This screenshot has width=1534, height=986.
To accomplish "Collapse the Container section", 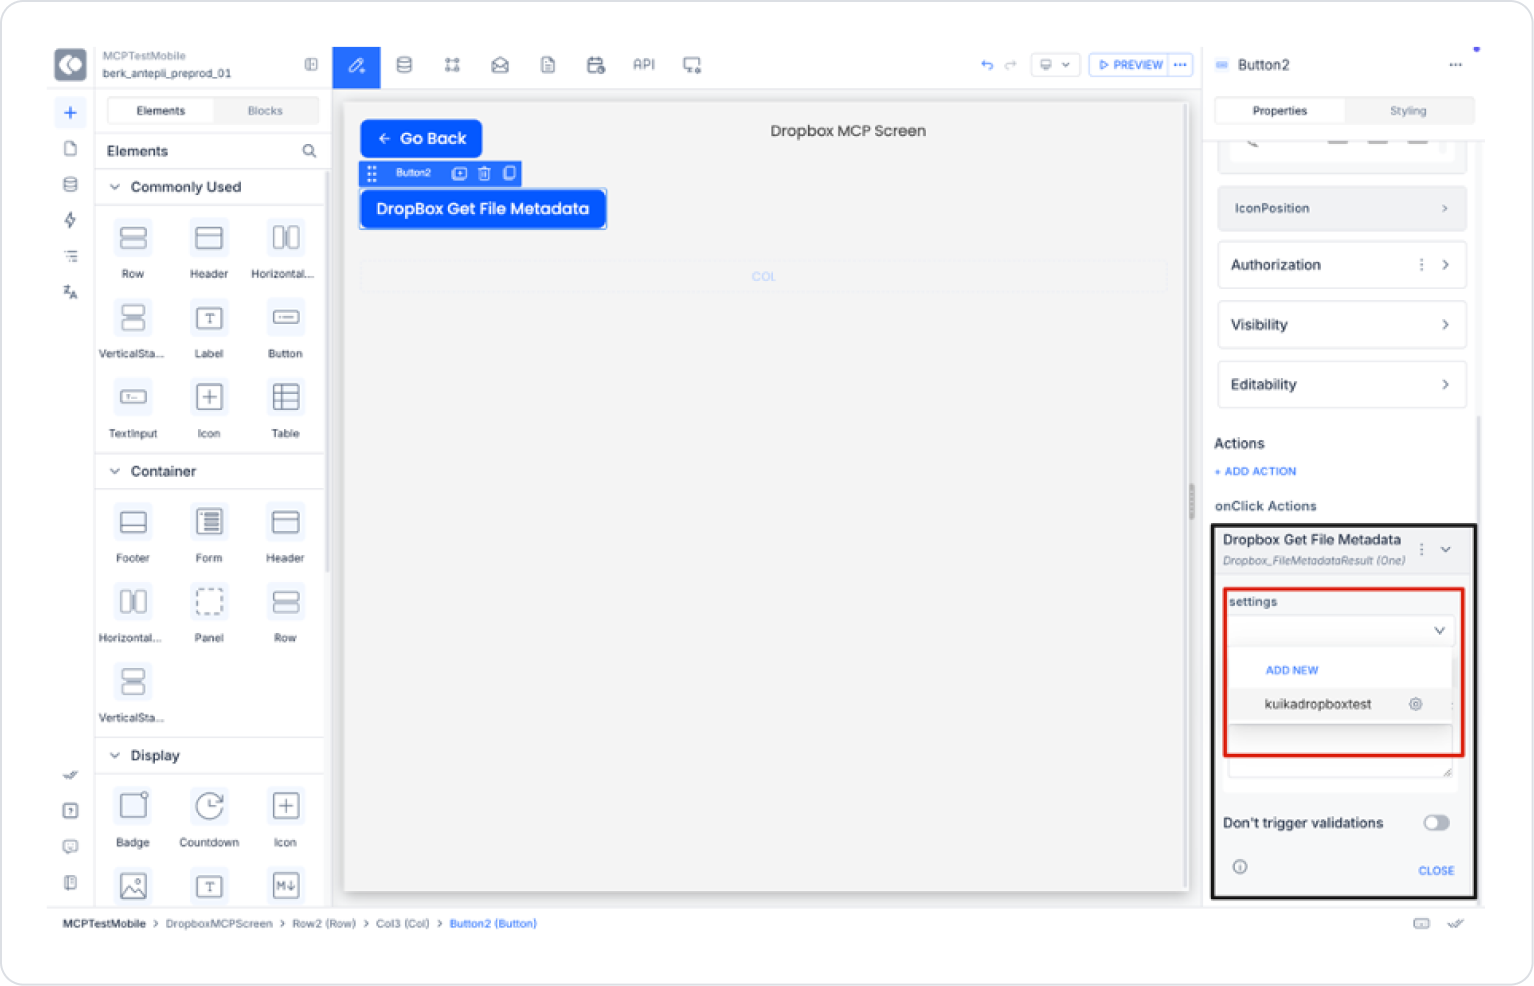I will pos(115,471).
